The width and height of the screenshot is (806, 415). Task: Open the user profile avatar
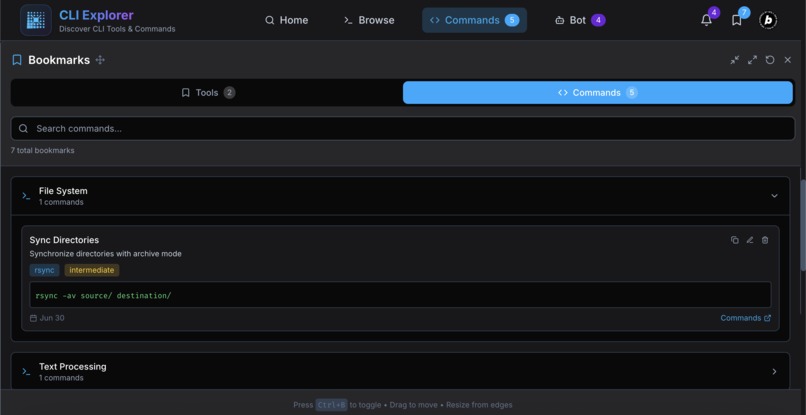pos(768,20)
